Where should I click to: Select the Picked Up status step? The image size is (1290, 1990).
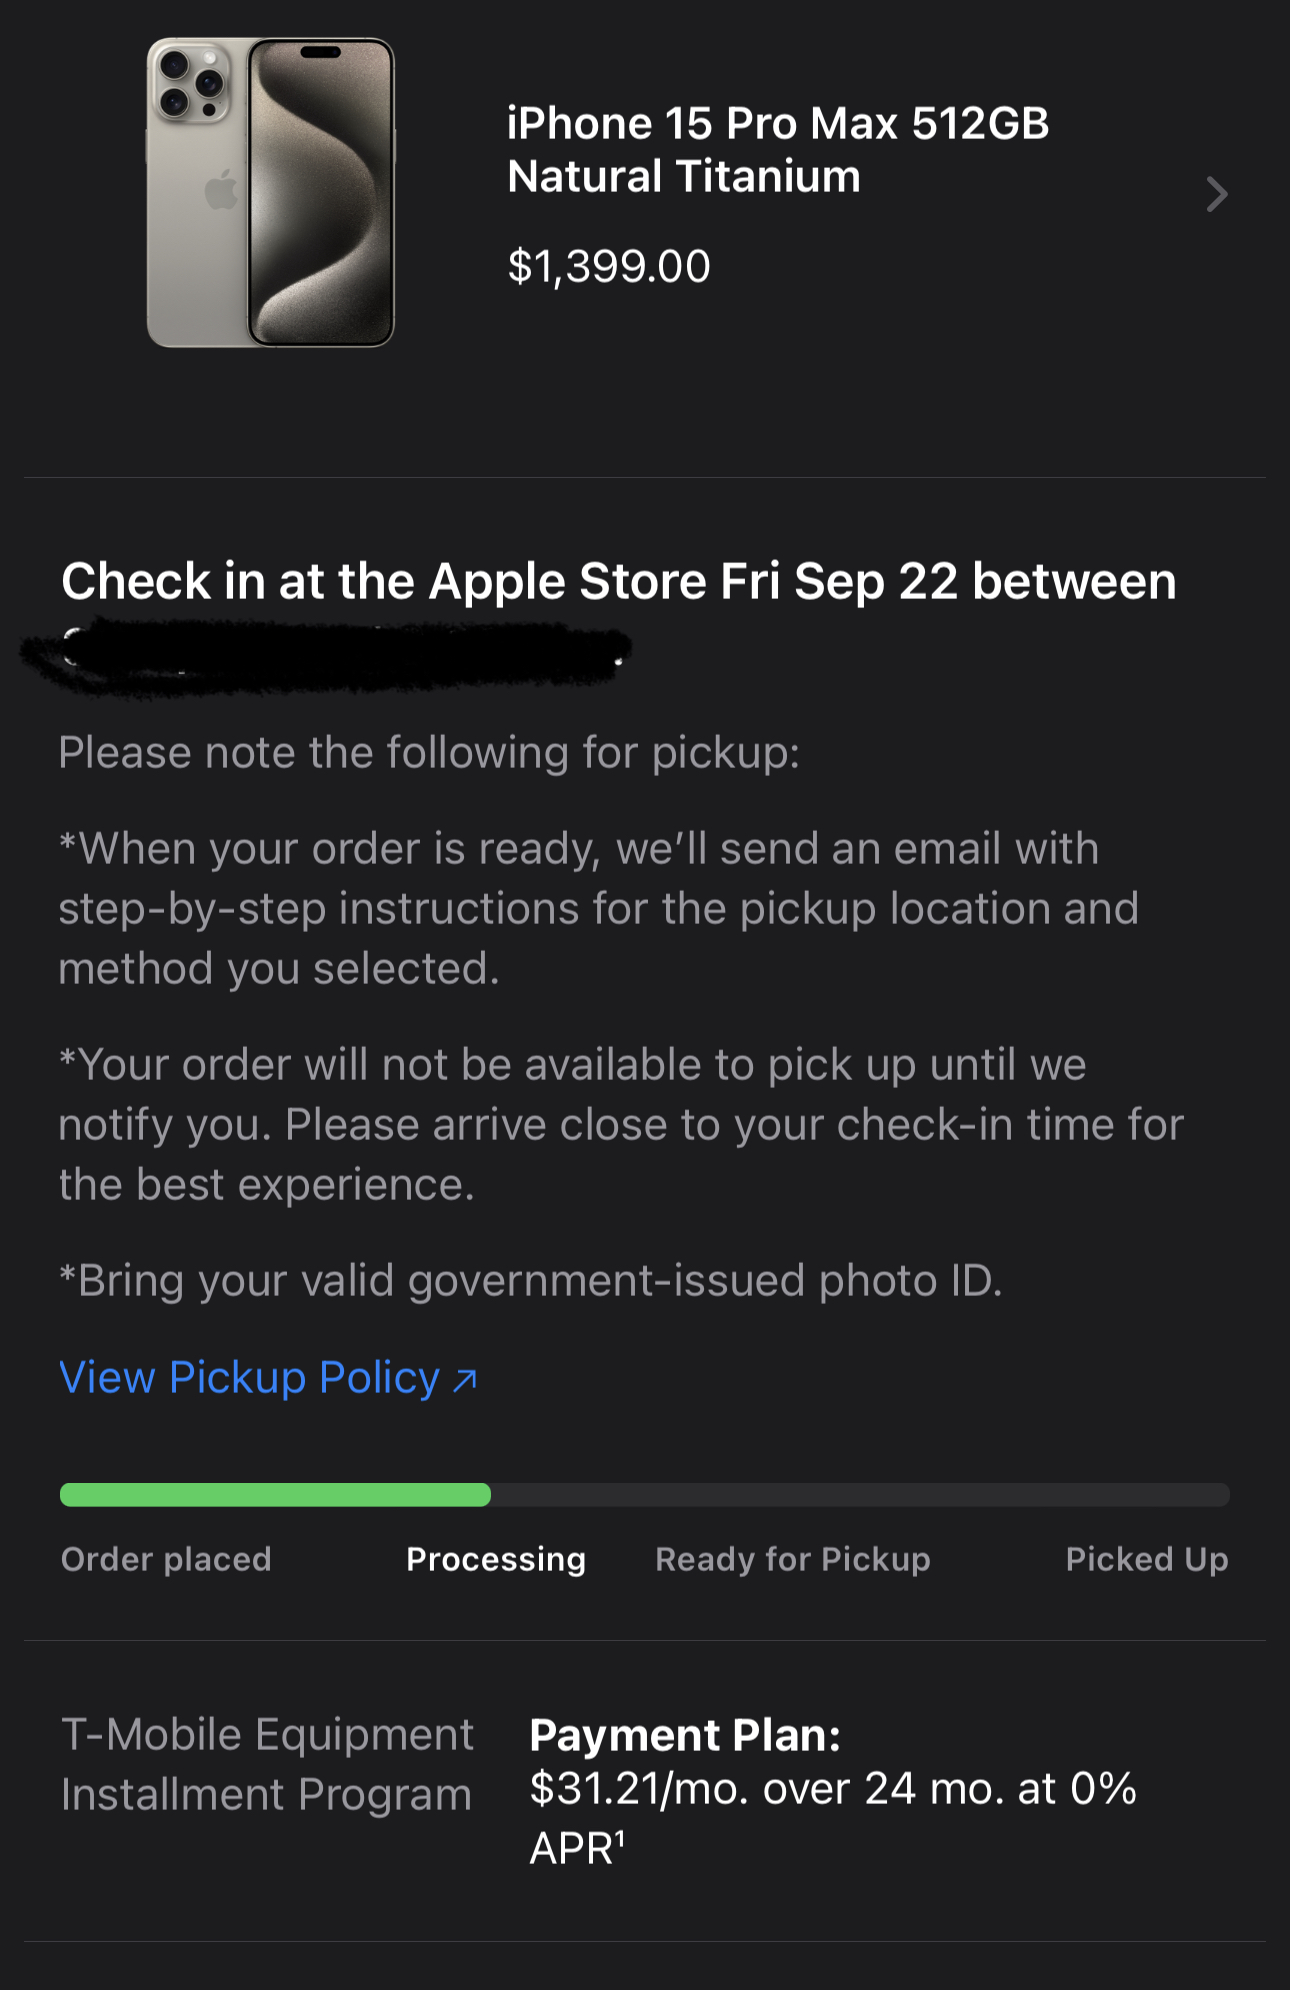[1147, 1559]
